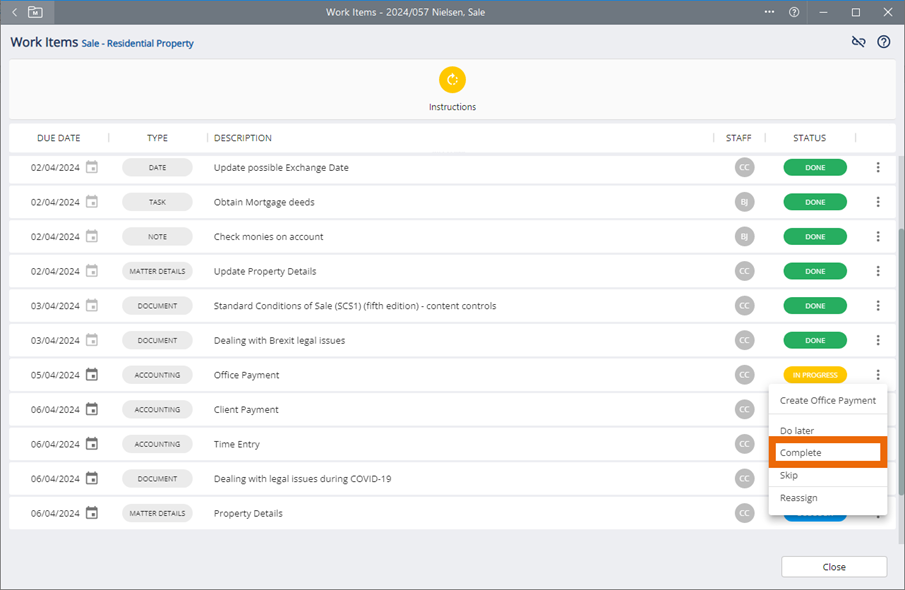Open calendar for Update possible Exchange Date
The width and height of the screenshot is (905, 590).
pos(92,167)
